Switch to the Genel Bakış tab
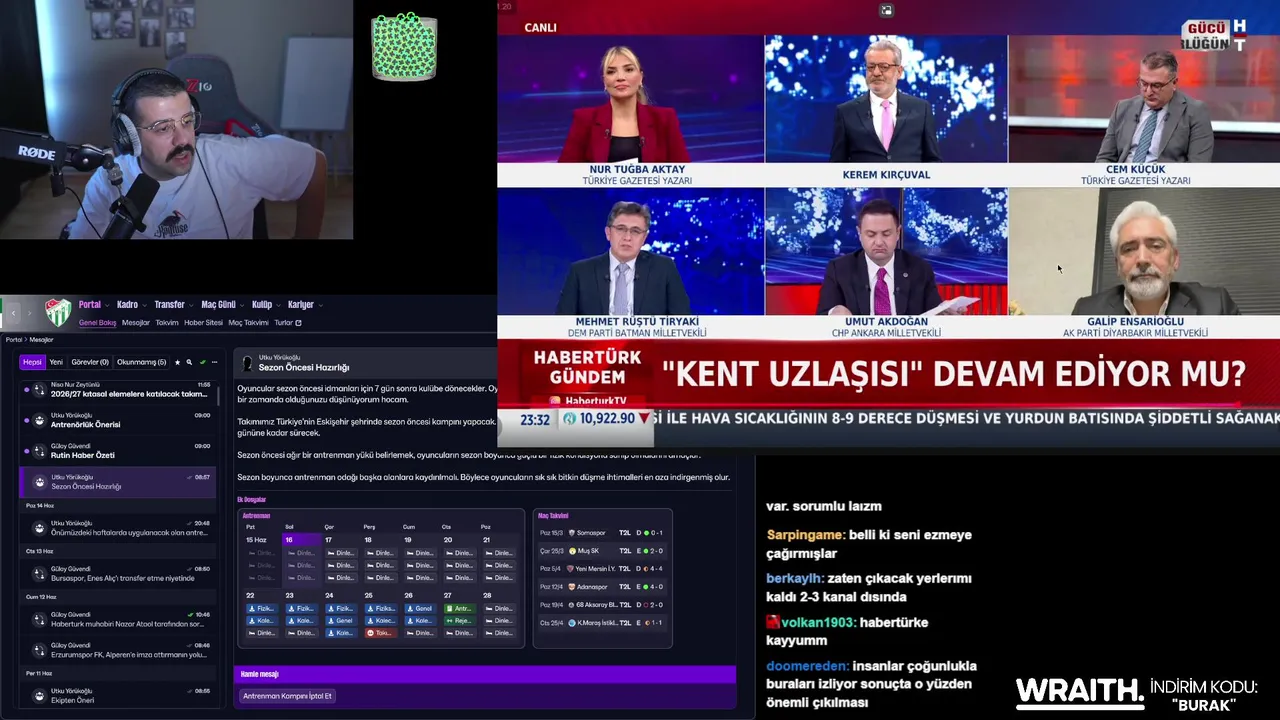 tap(97, 323)
